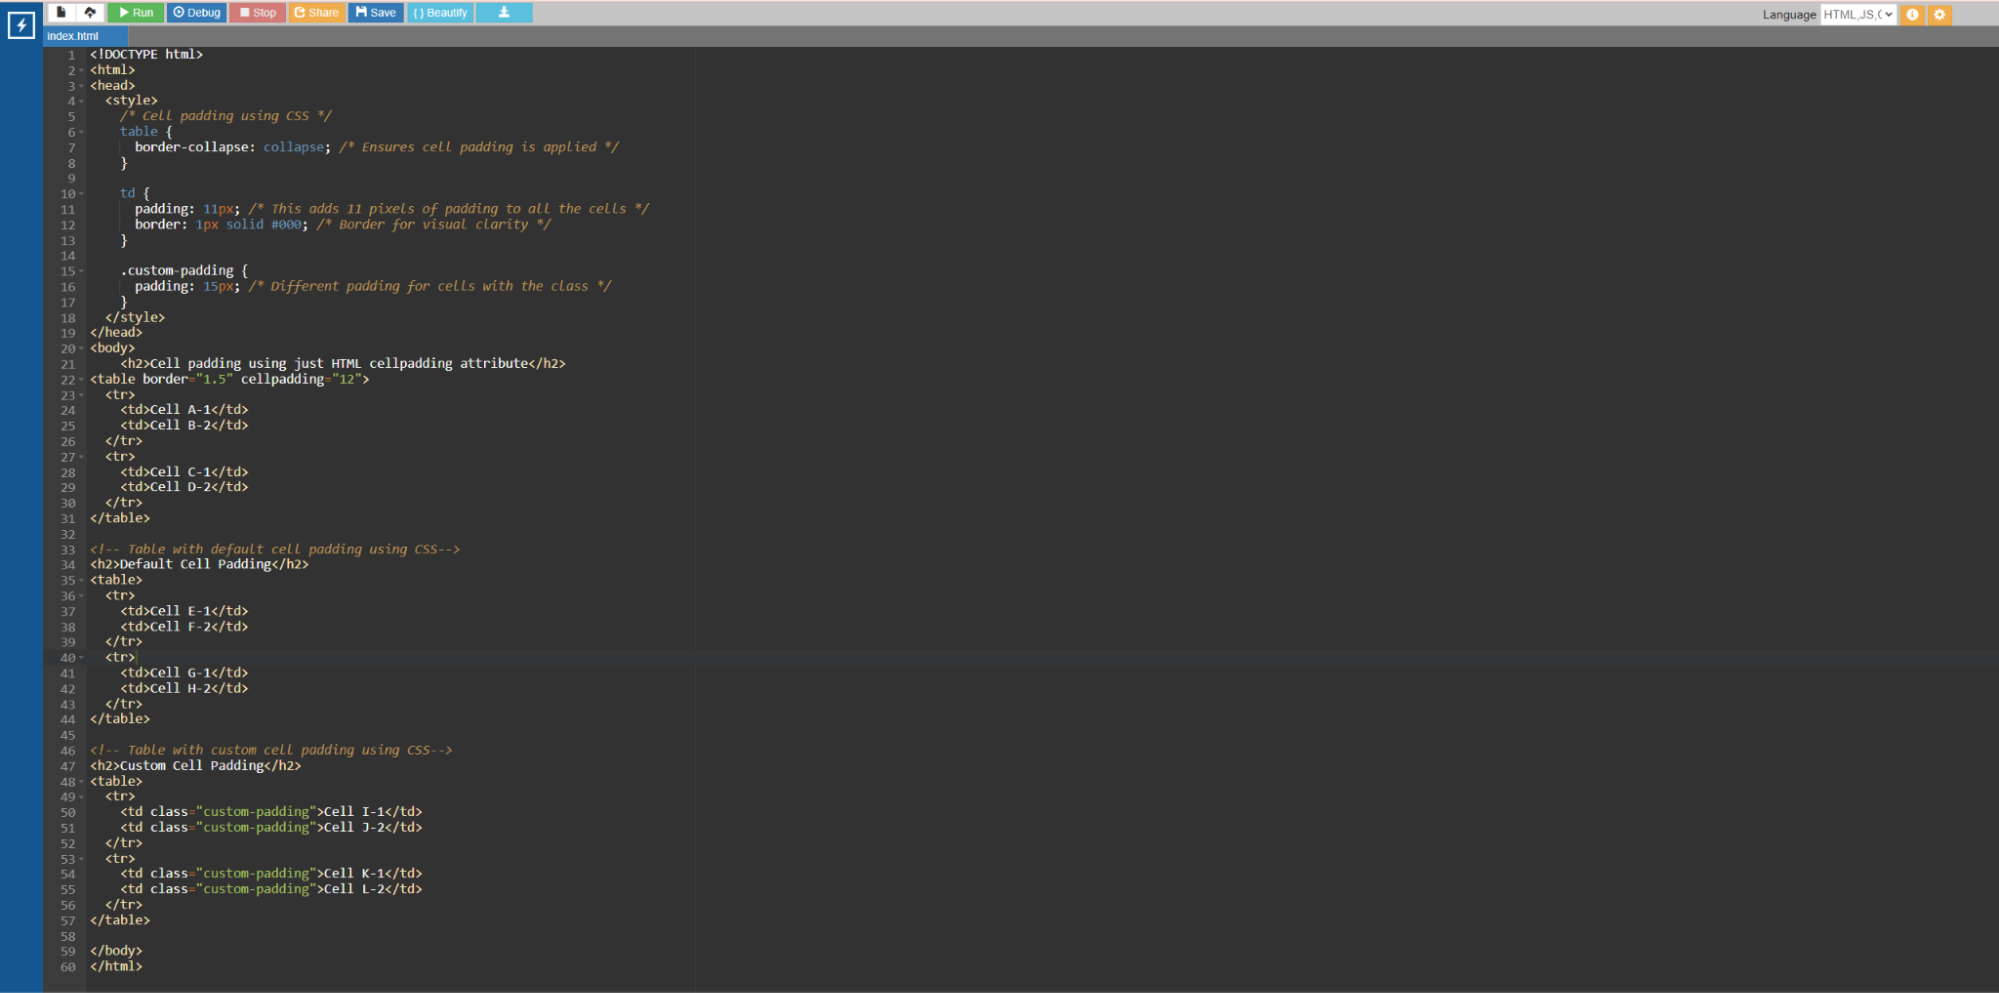The height and width of the screenshot is (993, 1999).
Task: Click the 'Cell D-2' td line
Action: tap(184, 487)
